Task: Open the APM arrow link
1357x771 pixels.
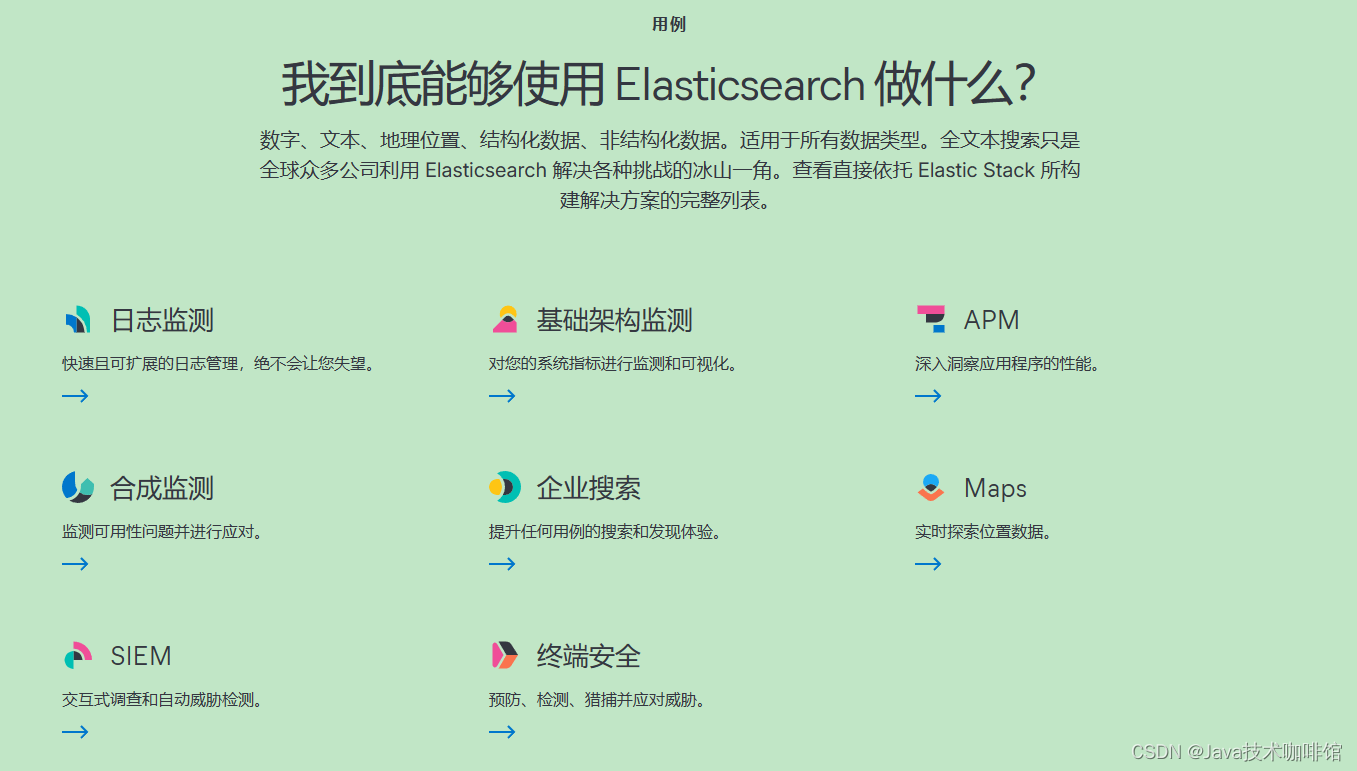Action: [928, 395]
